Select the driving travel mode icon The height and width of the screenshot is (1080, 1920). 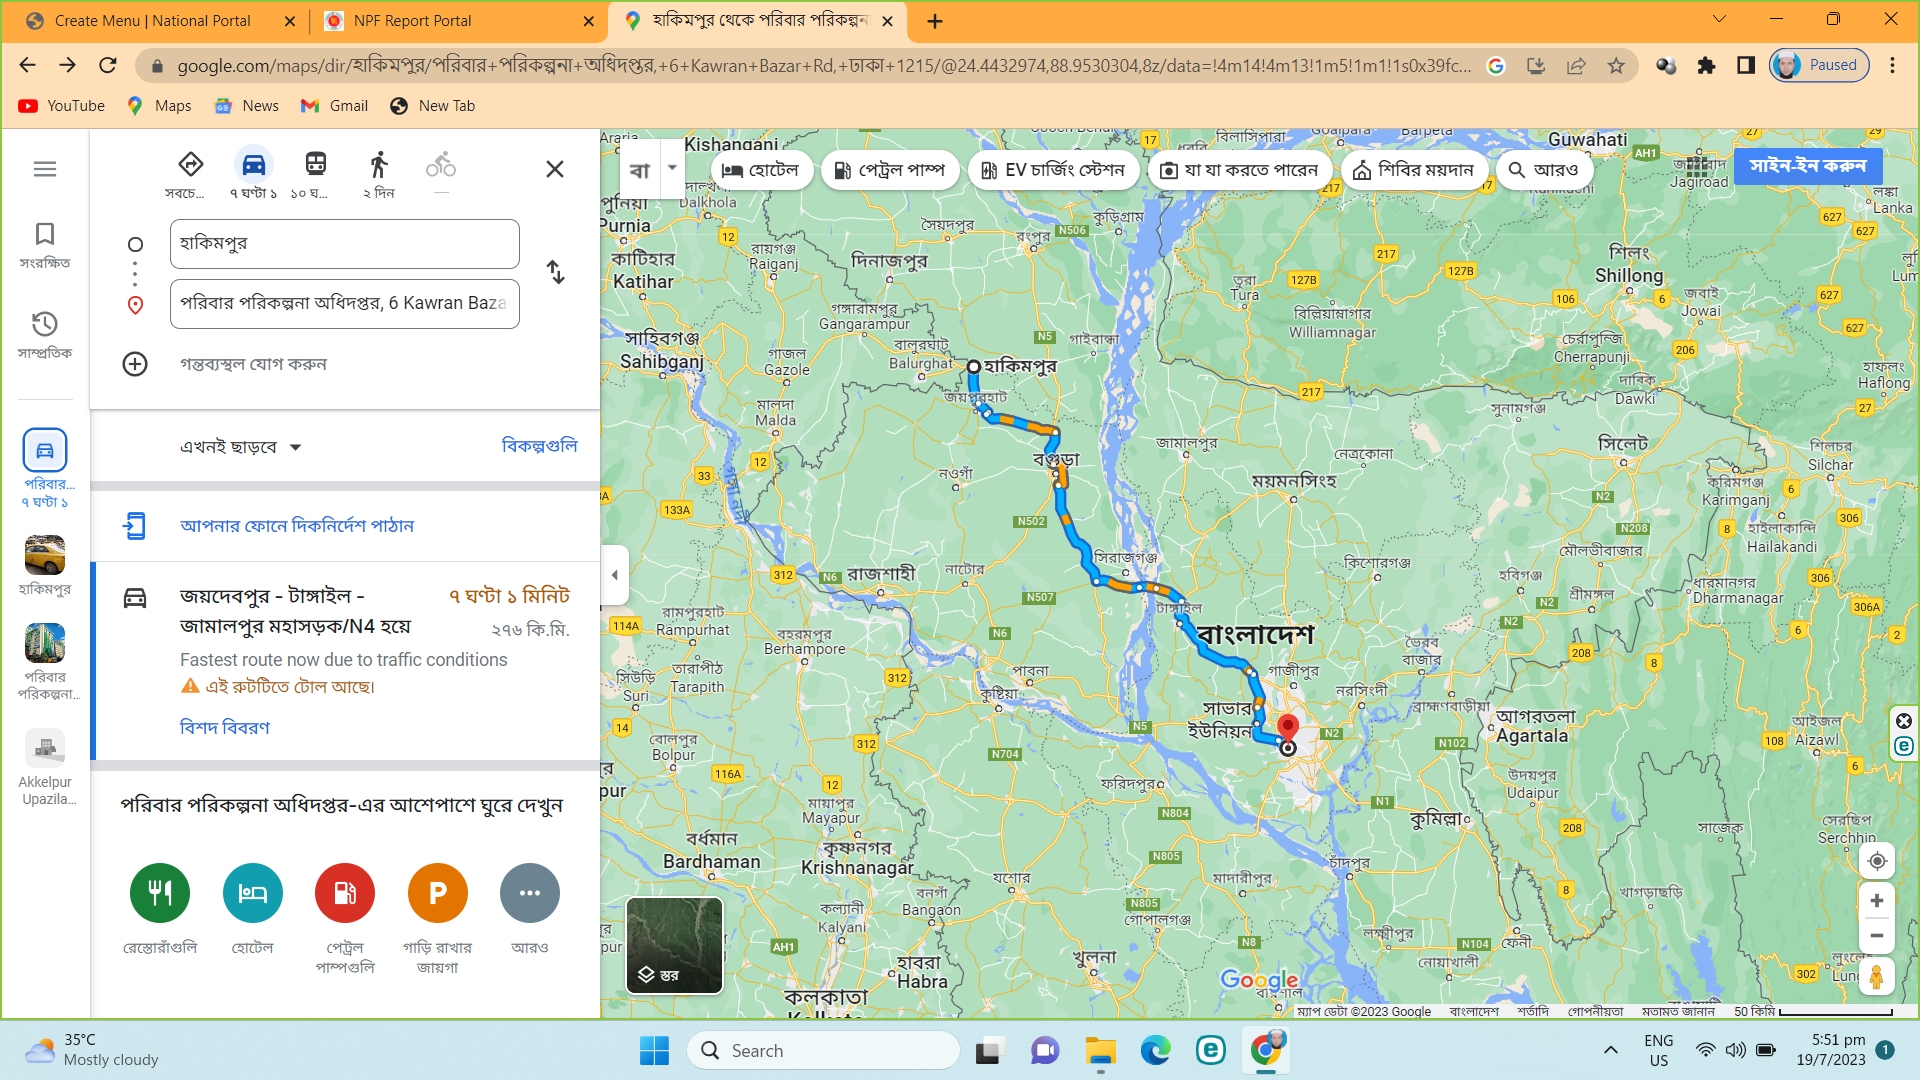tap(254, 164)
